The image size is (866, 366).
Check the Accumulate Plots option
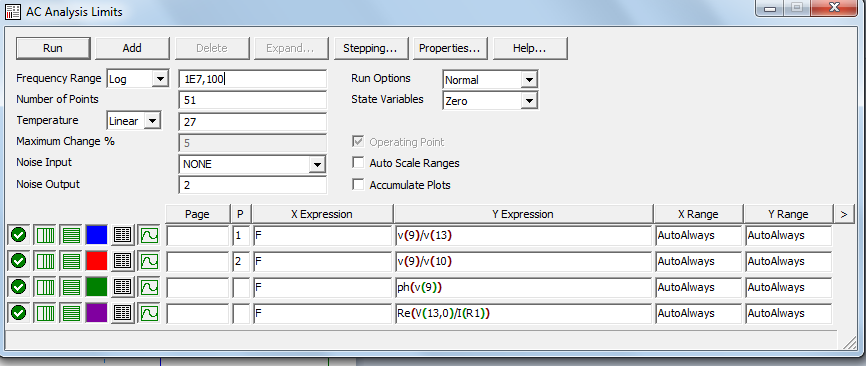point(358,185)
